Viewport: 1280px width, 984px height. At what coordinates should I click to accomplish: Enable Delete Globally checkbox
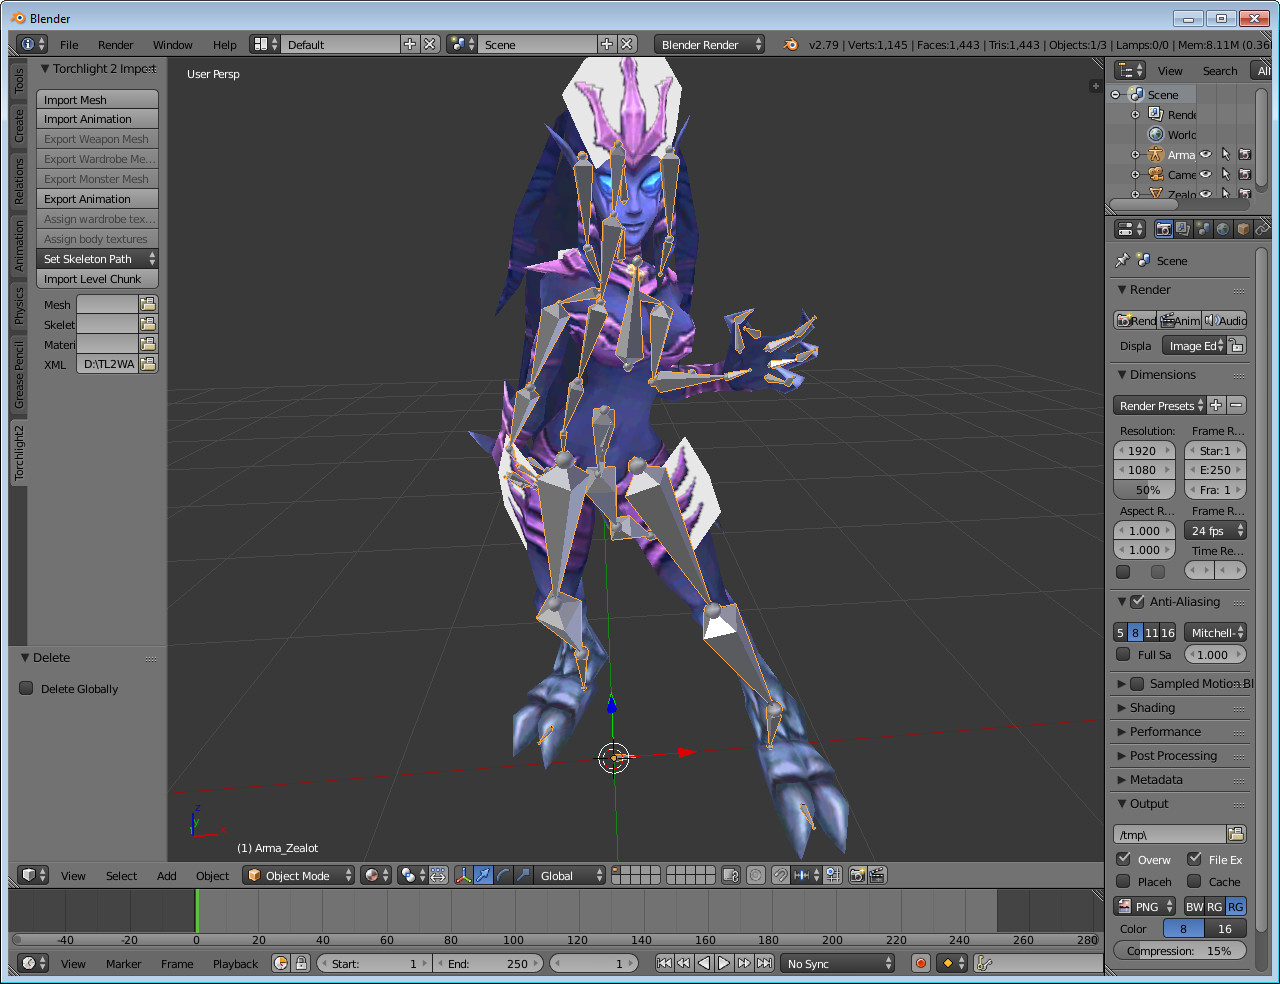(27, 688)
